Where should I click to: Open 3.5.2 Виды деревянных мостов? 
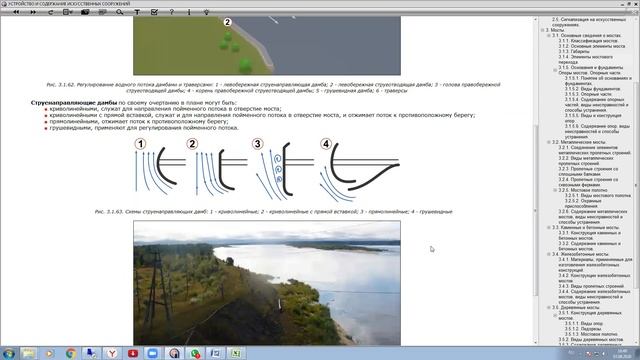(591, 339)
